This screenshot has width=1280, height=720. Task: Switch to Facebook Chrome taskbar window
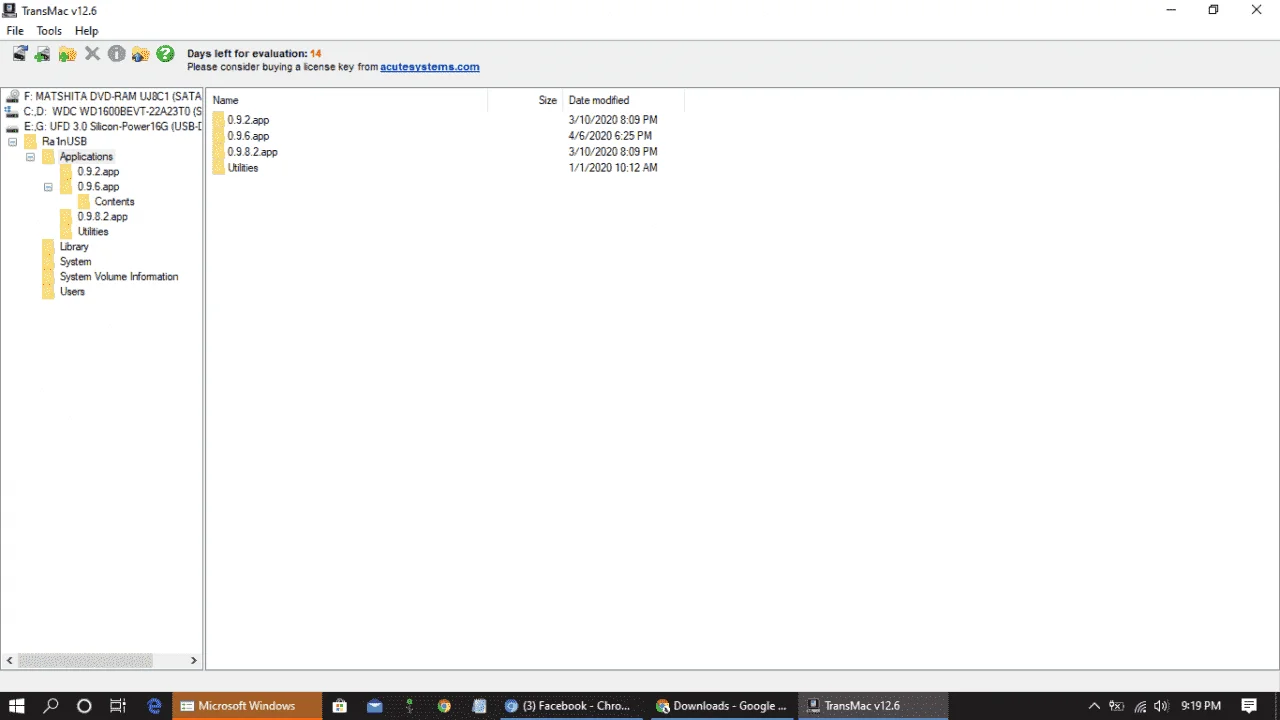click(x=570, y=706)
